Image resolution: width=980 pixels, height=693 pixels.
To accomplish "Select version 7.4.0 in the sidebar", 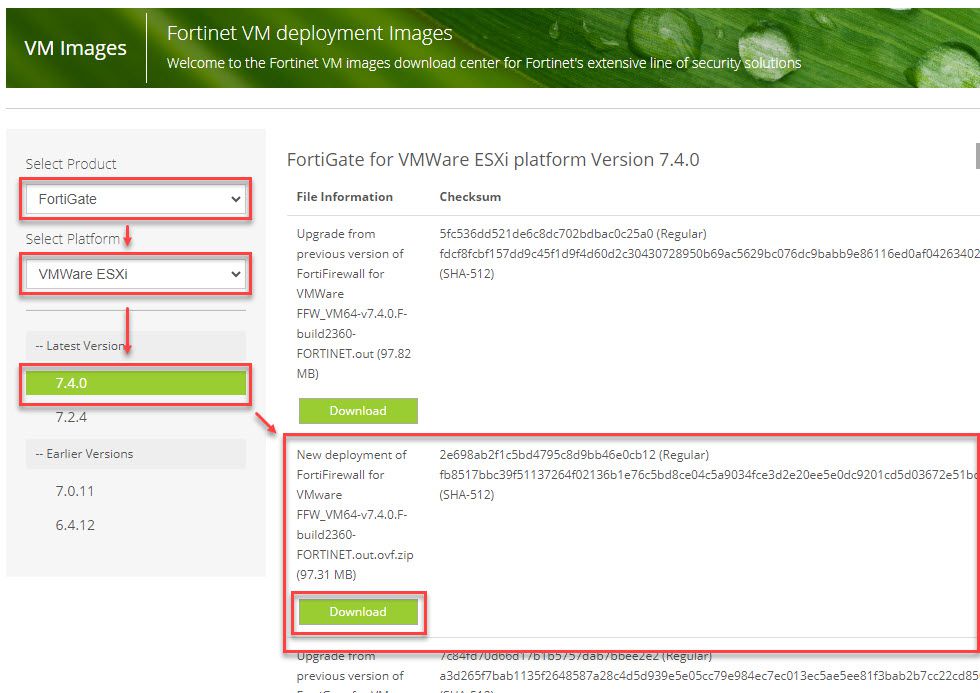I will [135, 383].
